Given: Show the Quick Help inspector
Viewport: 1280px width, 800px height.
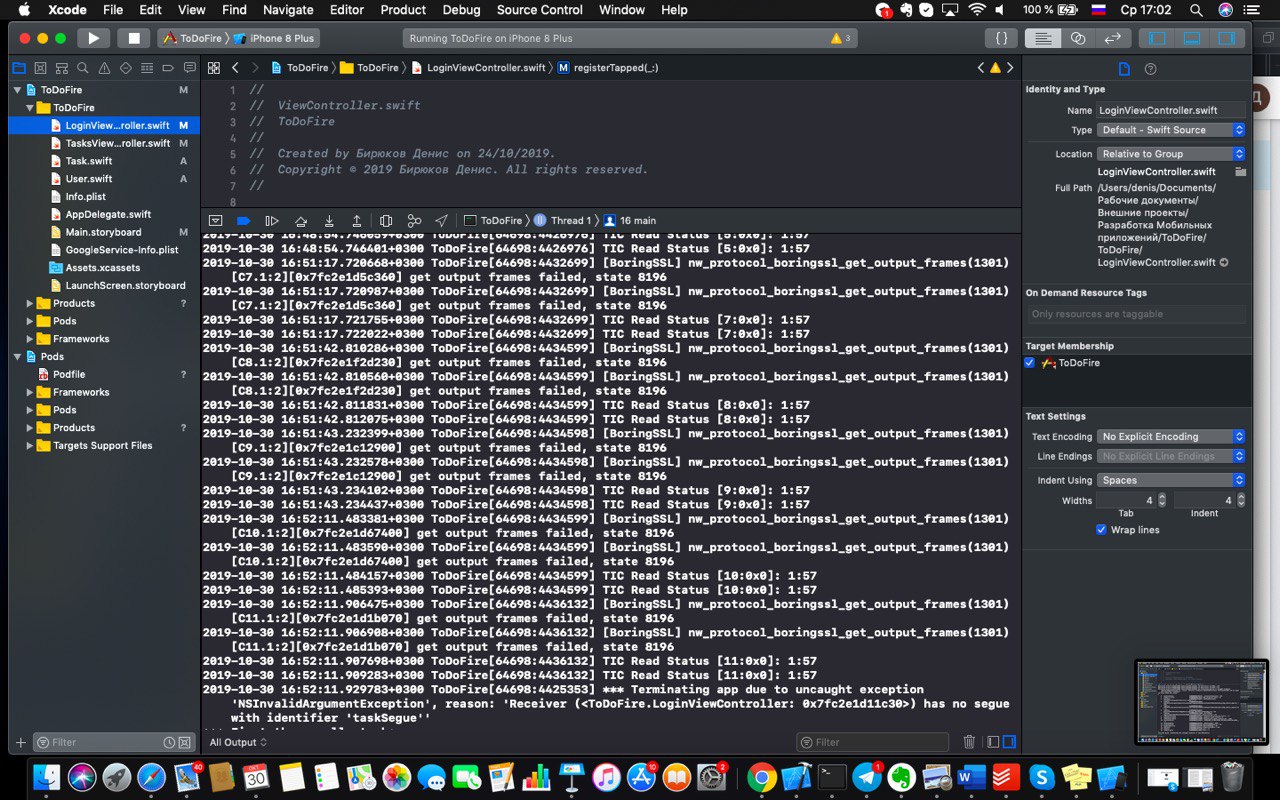Looking at the screenshot, I should pos(1150,69).
